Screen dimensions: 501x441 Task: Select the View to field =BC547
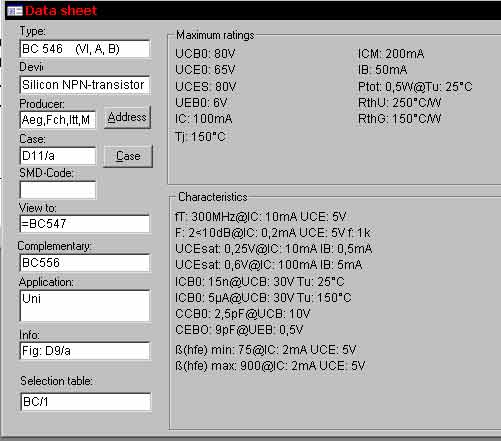coord(85,224)
